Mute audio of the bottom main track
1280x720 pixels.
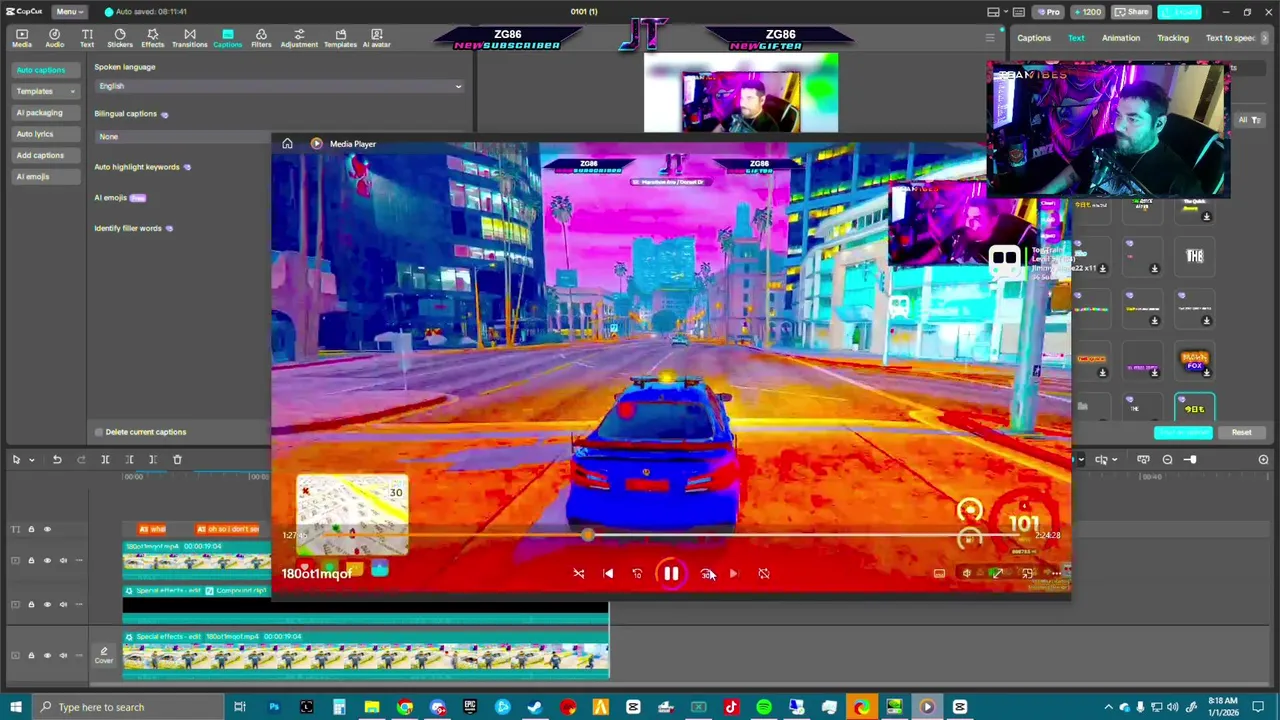pyautogui.click(x=63, y=655)
